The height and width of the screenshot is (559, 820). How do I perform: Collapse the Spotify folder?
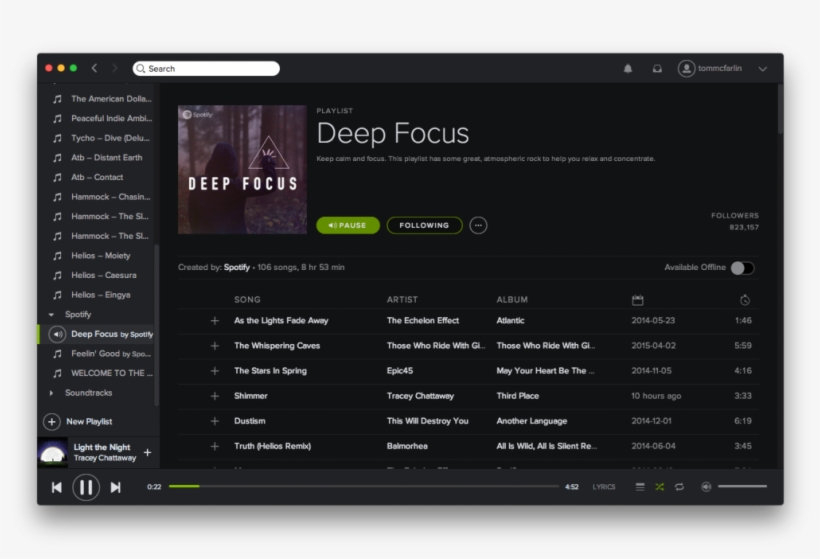[51, 314]
